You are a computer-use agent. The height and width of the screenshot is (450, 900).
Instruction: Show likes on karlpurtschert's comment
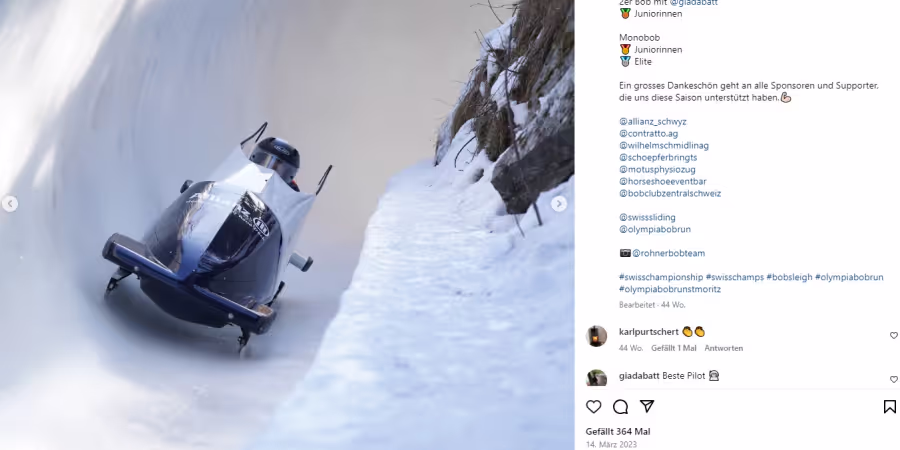[673, 348]
